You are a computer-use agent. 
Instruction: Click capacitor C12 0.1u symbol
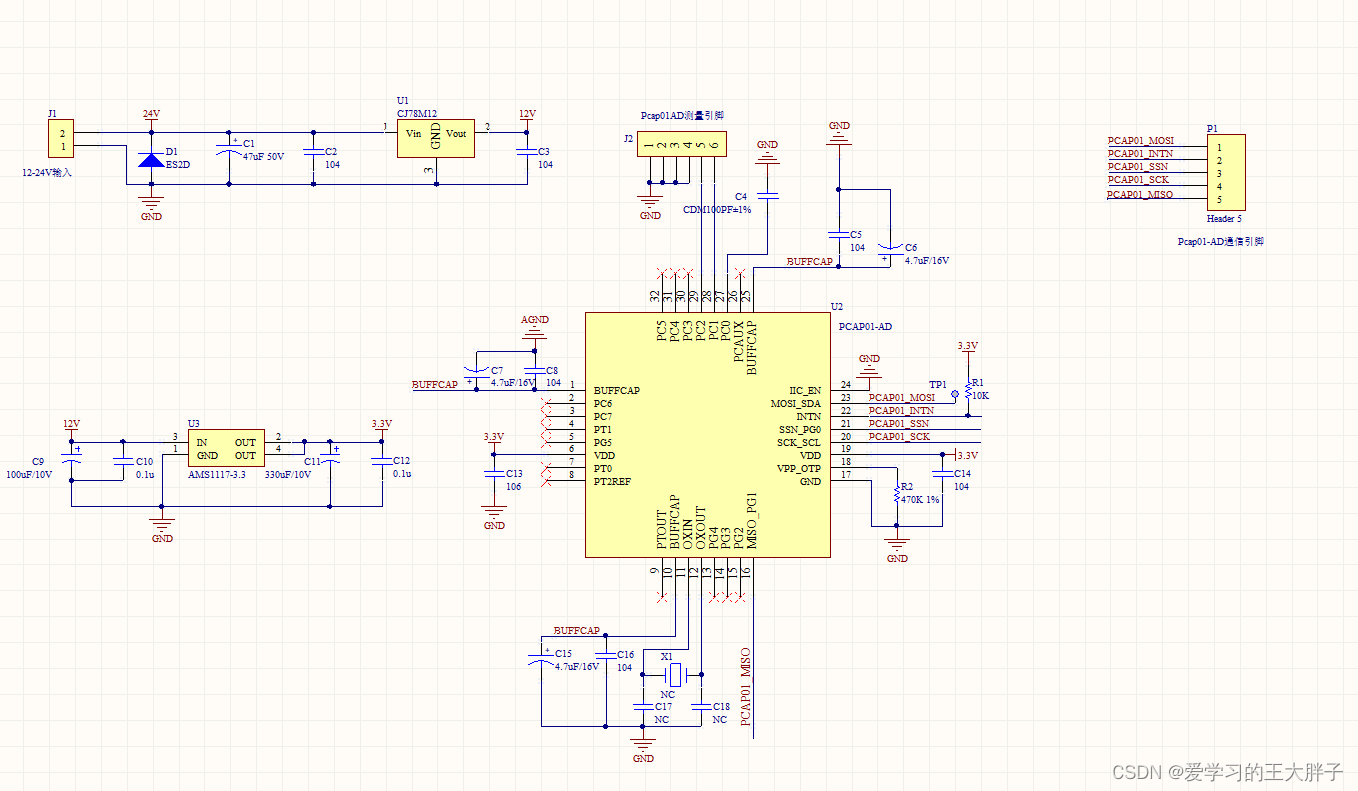coord(380,461)
